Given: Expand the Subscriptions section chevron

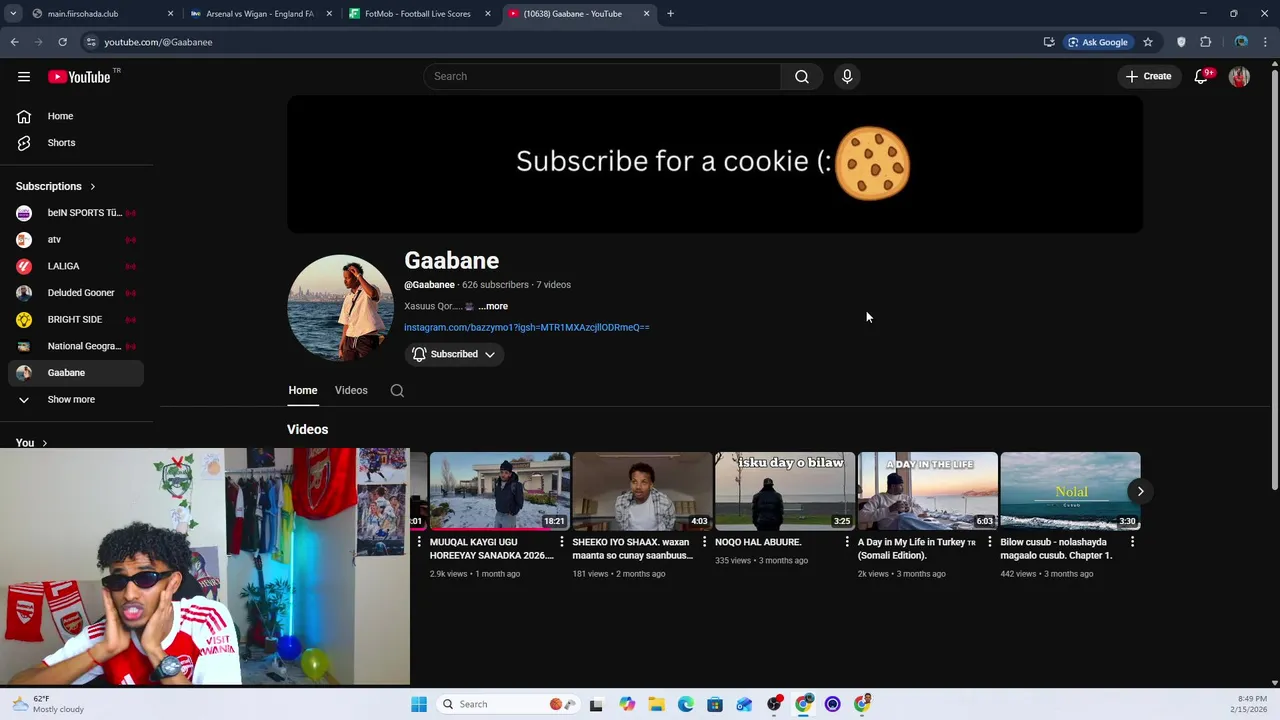Looking at the screenshot, I should tap(93, 186).
